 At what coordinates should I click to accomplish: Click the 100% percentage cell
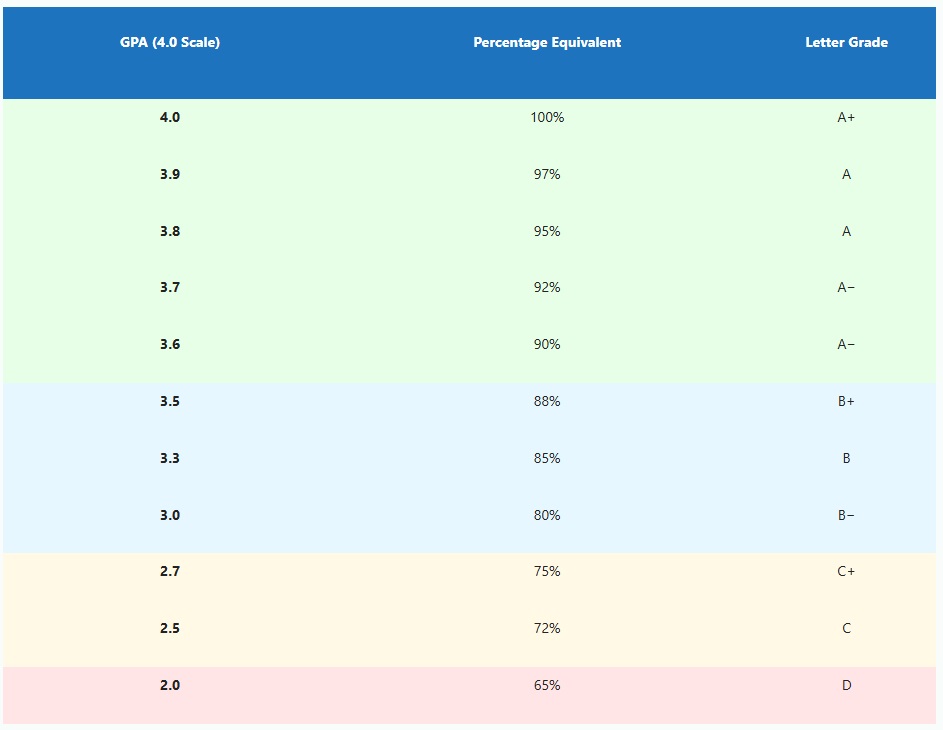click(x=547, y=117)
